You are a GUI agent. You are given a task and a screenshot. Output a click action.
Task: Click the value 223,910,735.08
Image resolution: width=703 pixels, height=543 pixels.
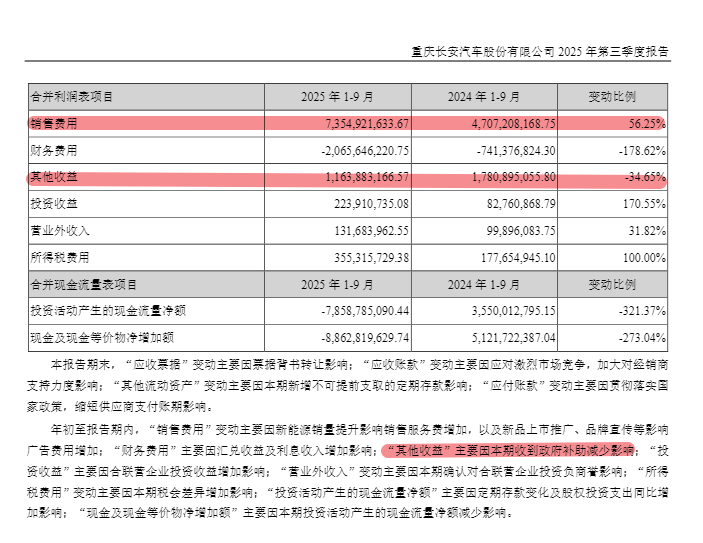click(x=371, y=204)
